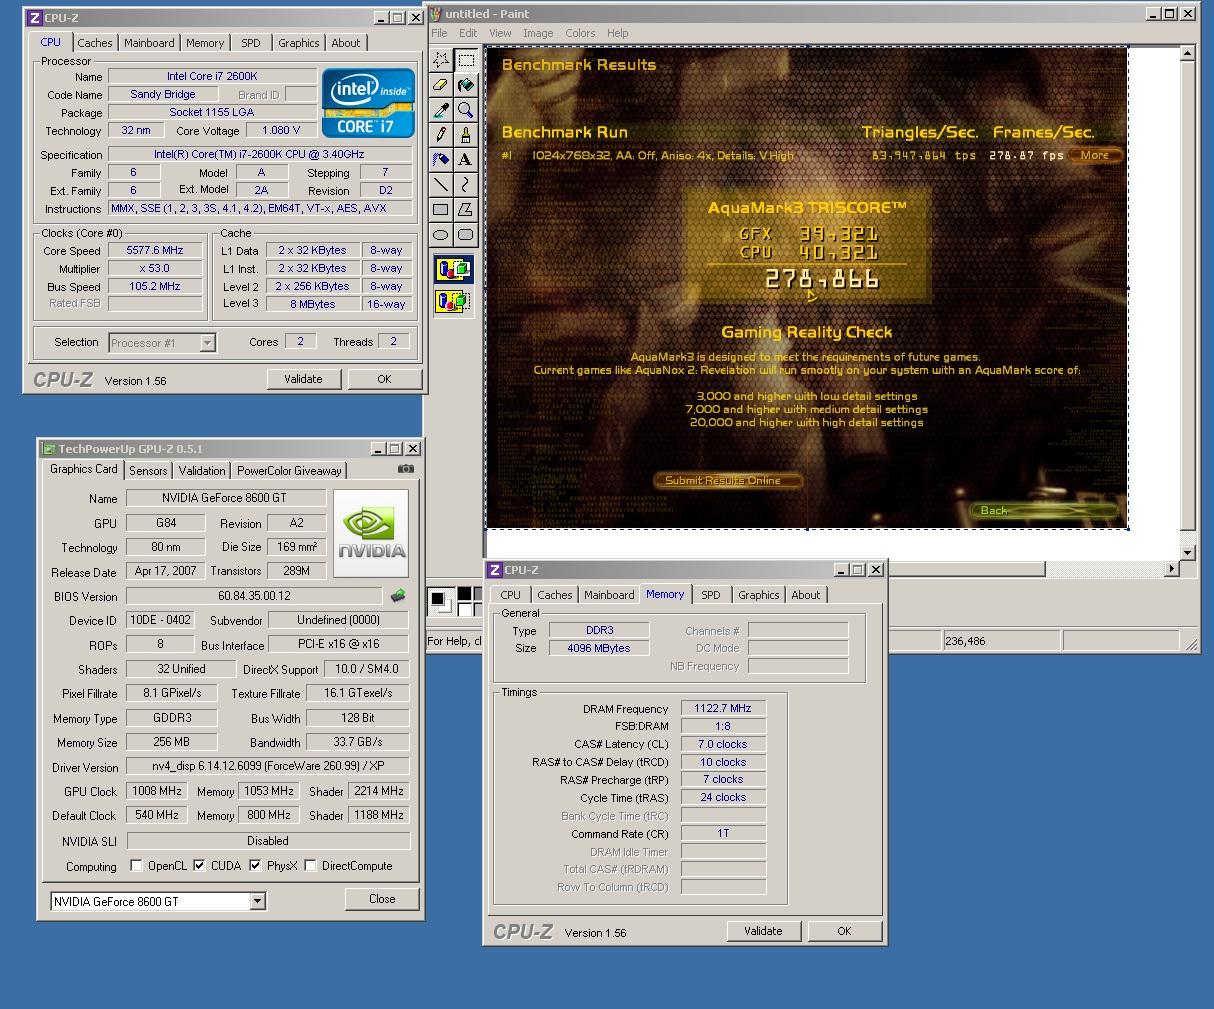
Task: Open the Help menu in Paint
Action: click(x=618, y=33)
